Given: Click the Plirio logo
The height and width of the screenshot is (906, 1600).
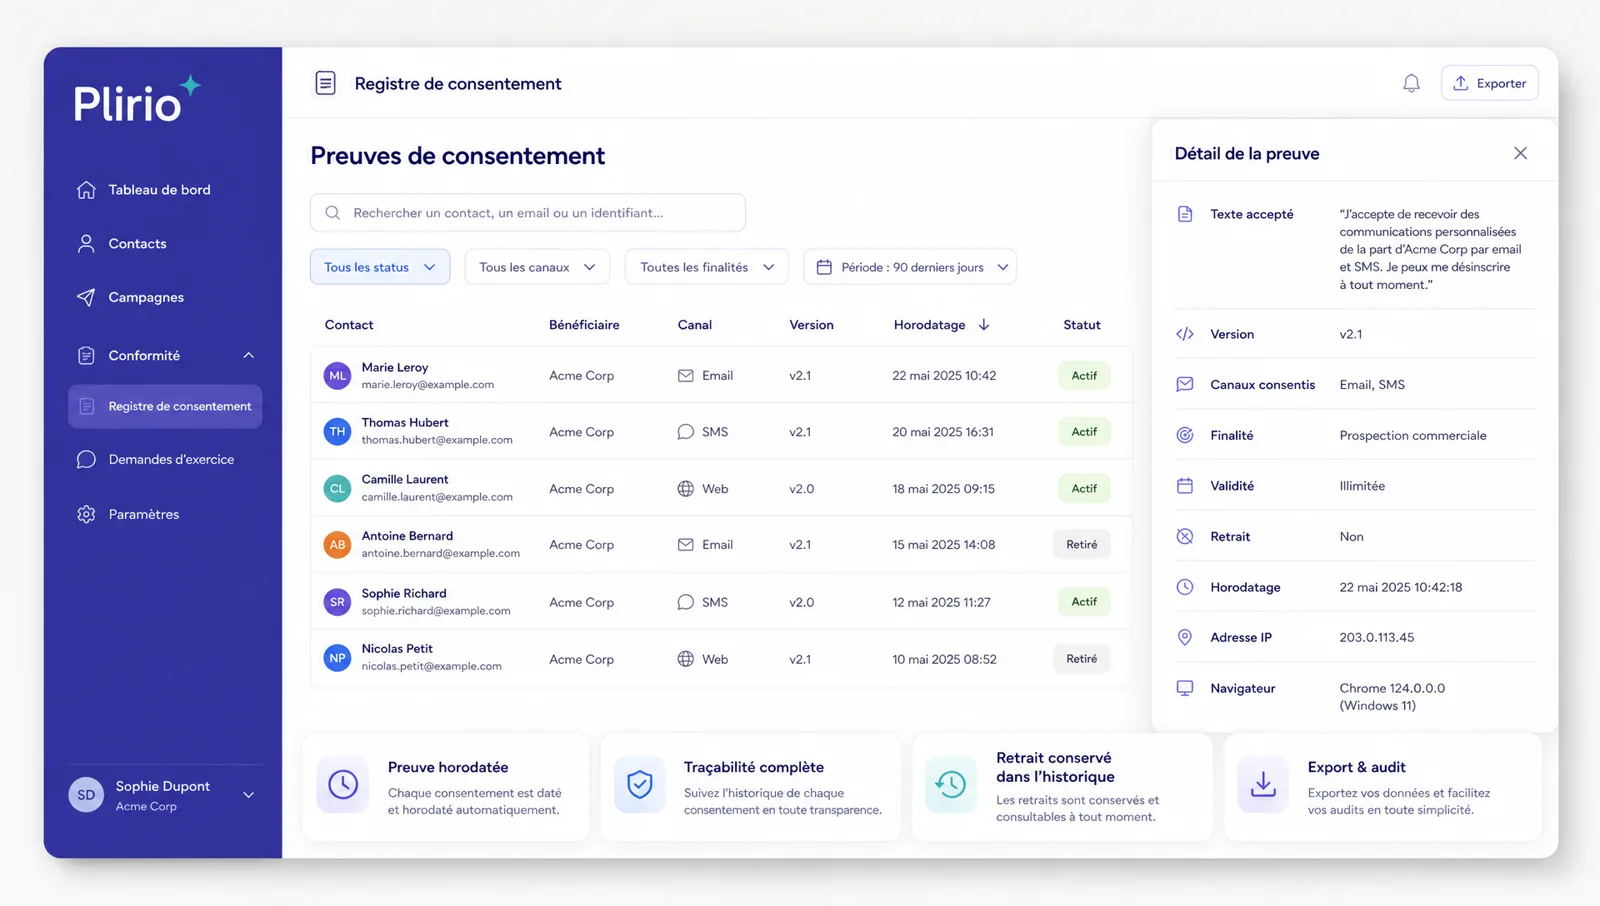Looking at the screenshot, I should click(137, 100).
